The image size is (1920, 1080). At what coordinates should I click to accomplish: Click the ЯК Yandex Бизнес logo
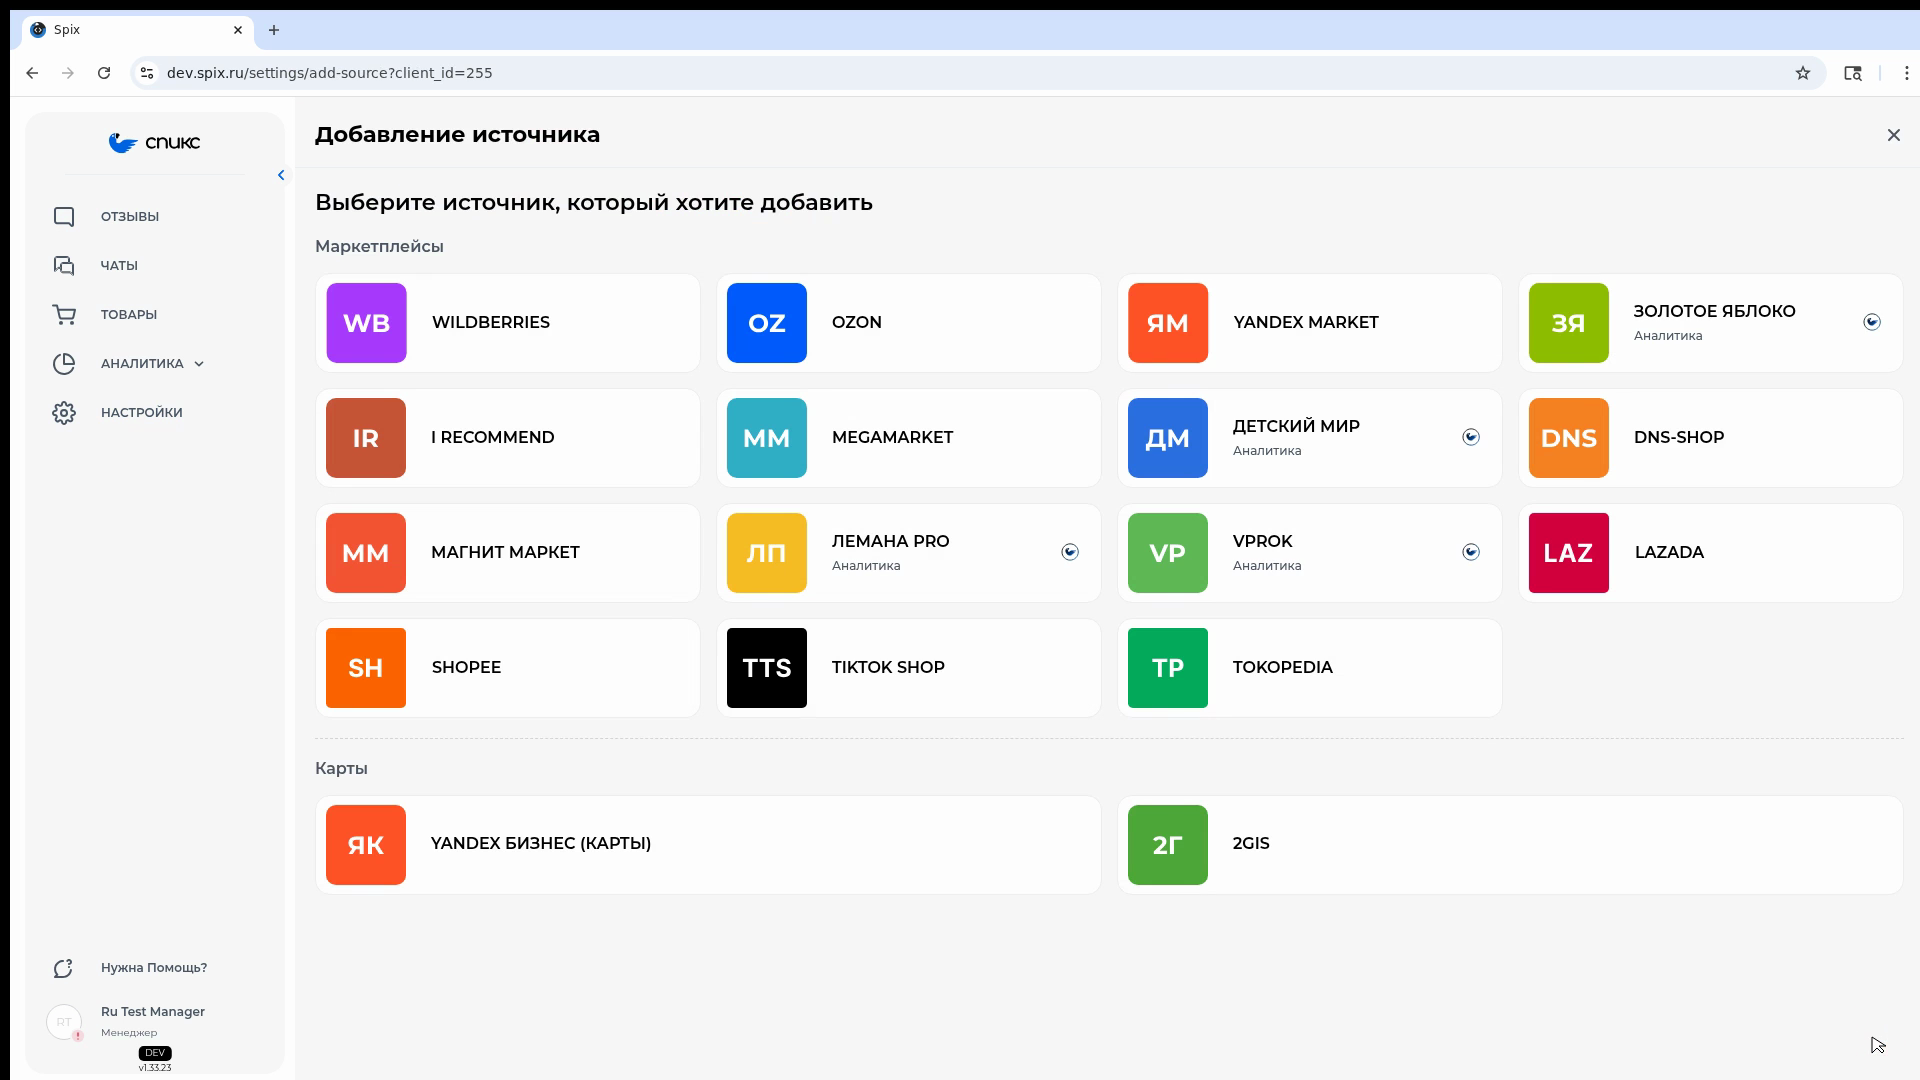pyautogui.click(x=366, y=845)
